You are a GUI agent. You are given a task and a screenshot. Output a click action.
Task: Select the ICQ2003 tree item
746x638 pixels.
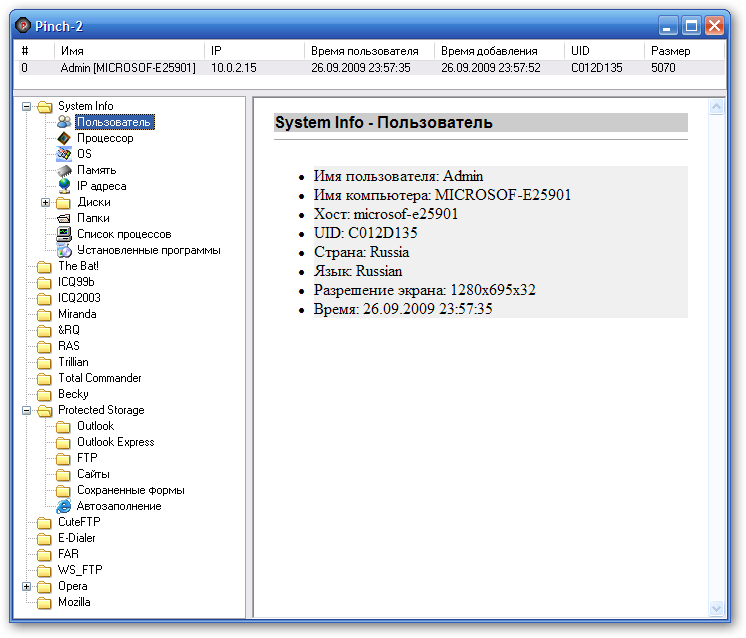coord(79,298)
